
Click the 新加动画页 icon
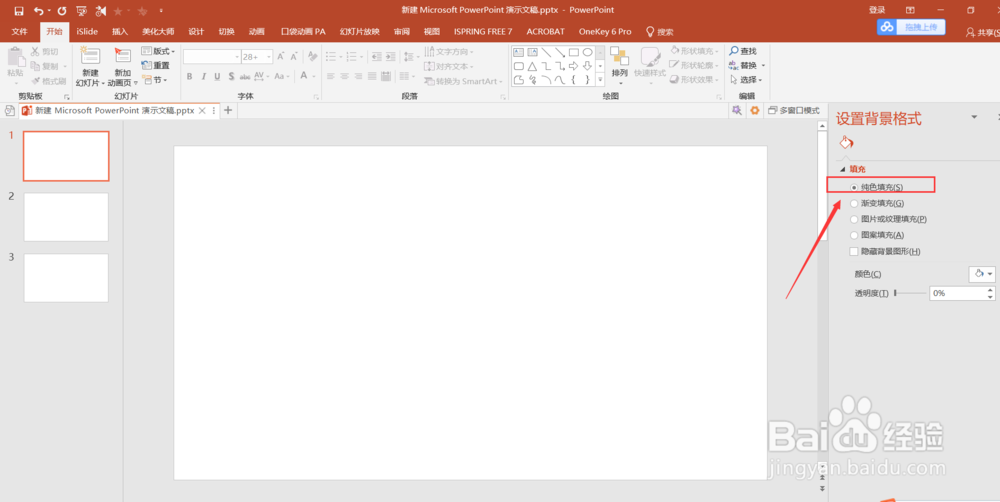122,55
